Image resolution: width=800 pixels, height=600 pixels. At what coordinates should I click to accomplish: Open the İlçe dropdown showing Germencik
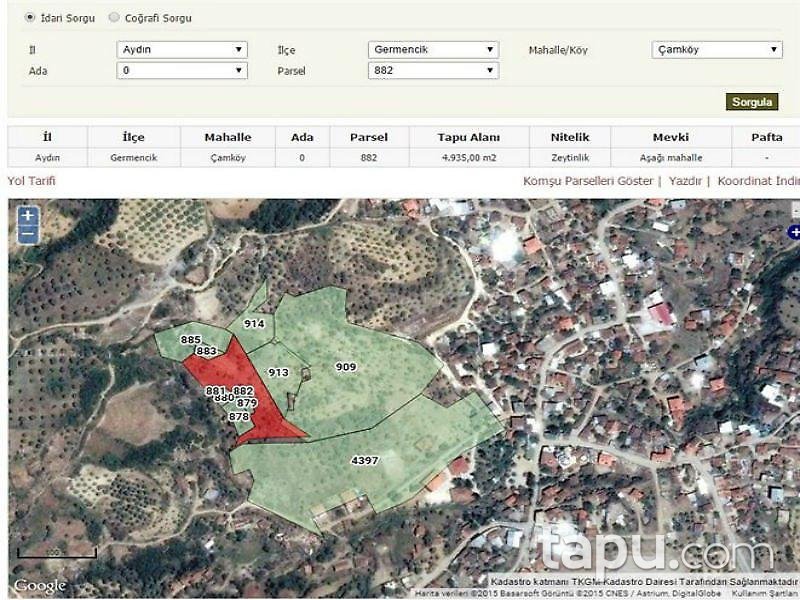point(433,49)
